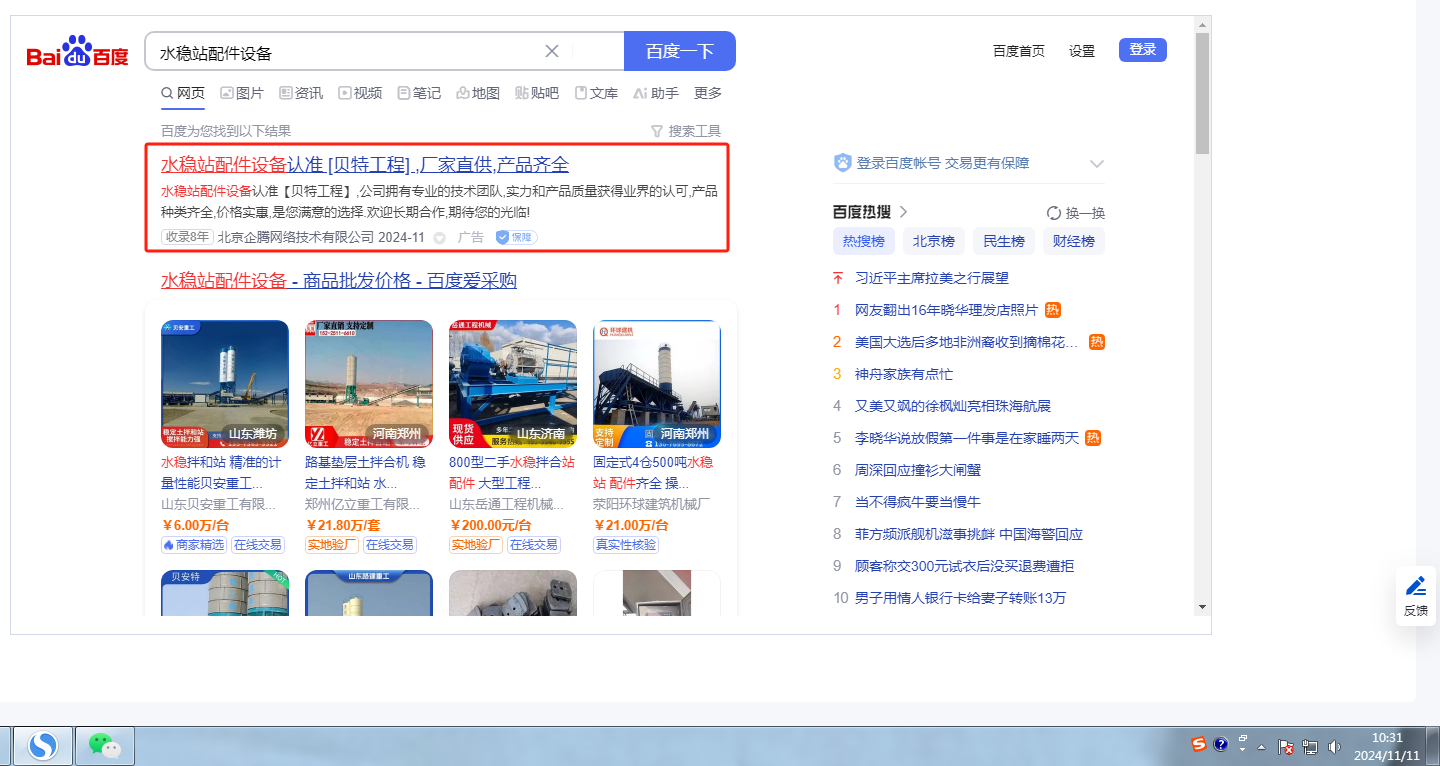This screenshot has width=1440, height=766.
Task: Switch to the 文库 search tab
Action: (x=596, y=93)
